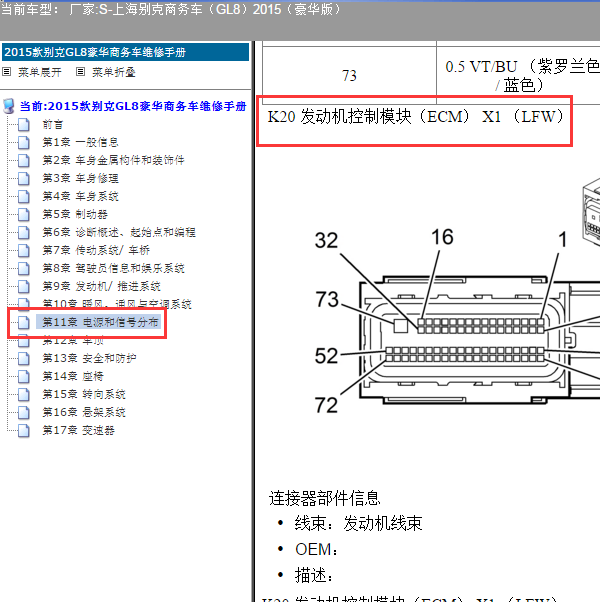The width and height of the screenshot is (600, 602).
Task: Open 第8章 驾驶员信息和娱乐系统
Action: (113, 268)
